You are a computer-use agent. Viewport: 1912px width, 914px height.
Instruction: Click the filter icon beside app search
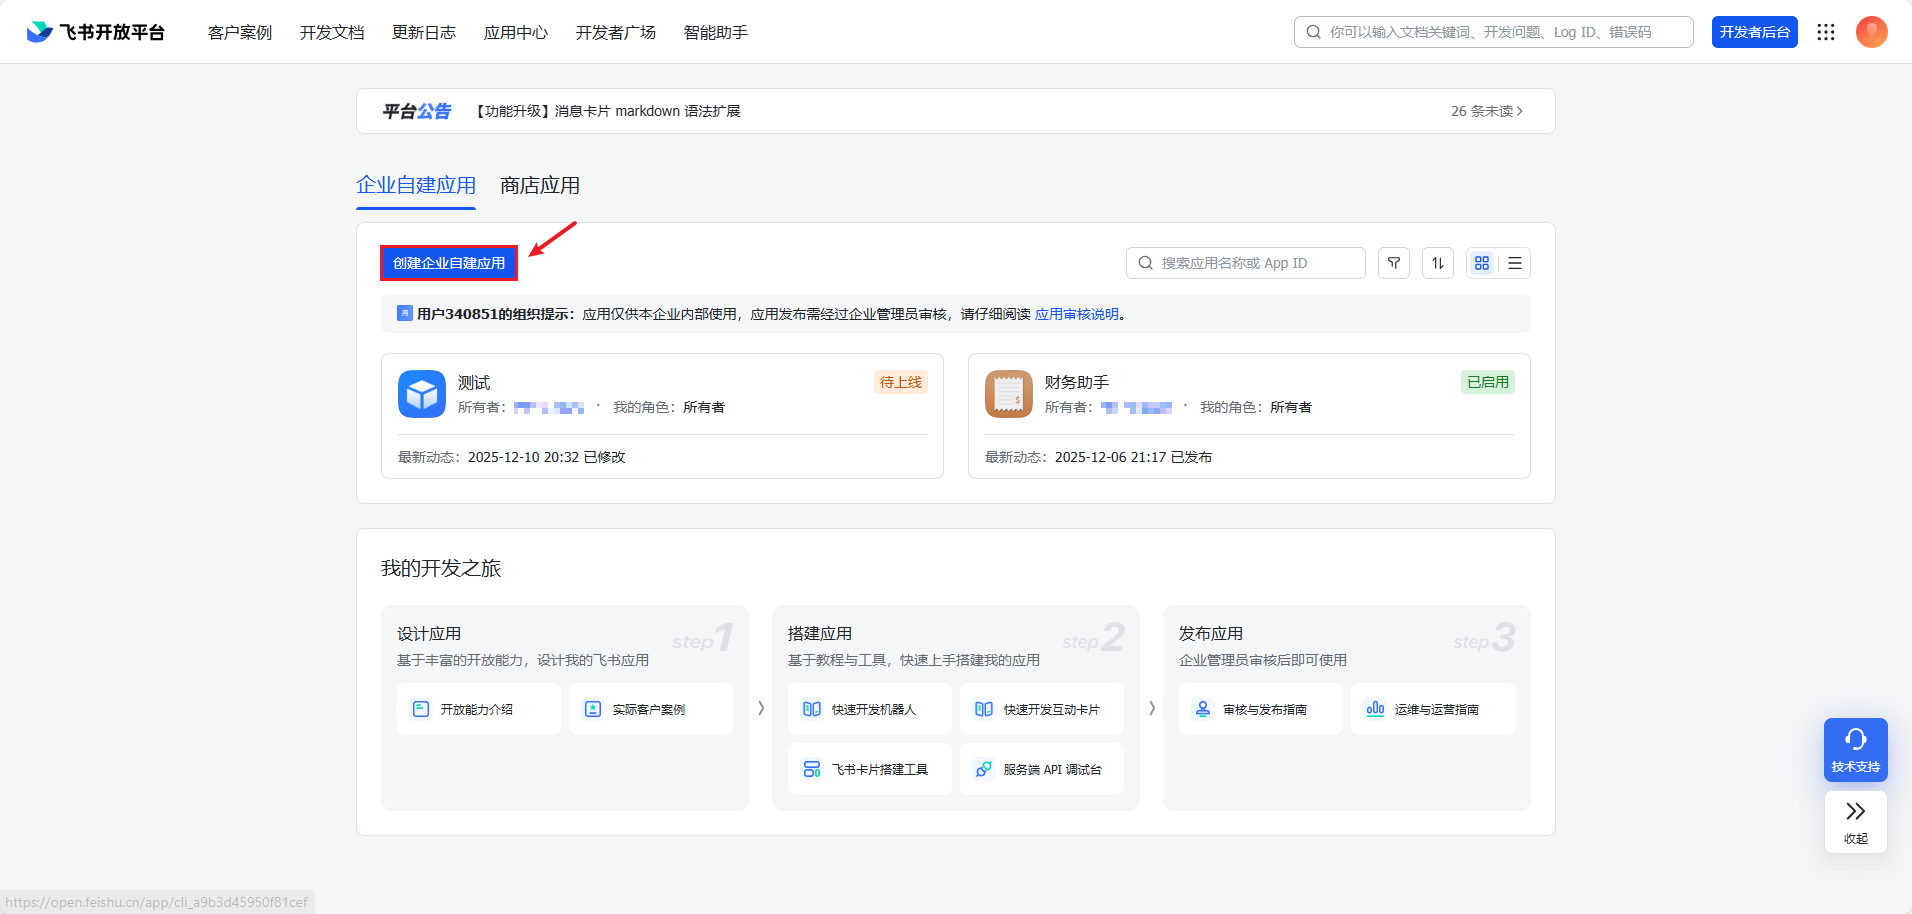pyautogui.click(x=1393, y=262)
